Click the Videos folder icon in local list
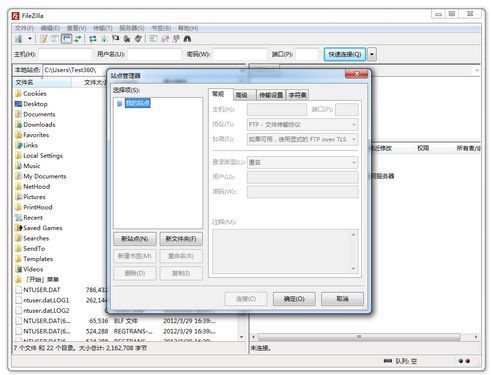The width and height of the screenshot is (492, 375). (18, 269)
